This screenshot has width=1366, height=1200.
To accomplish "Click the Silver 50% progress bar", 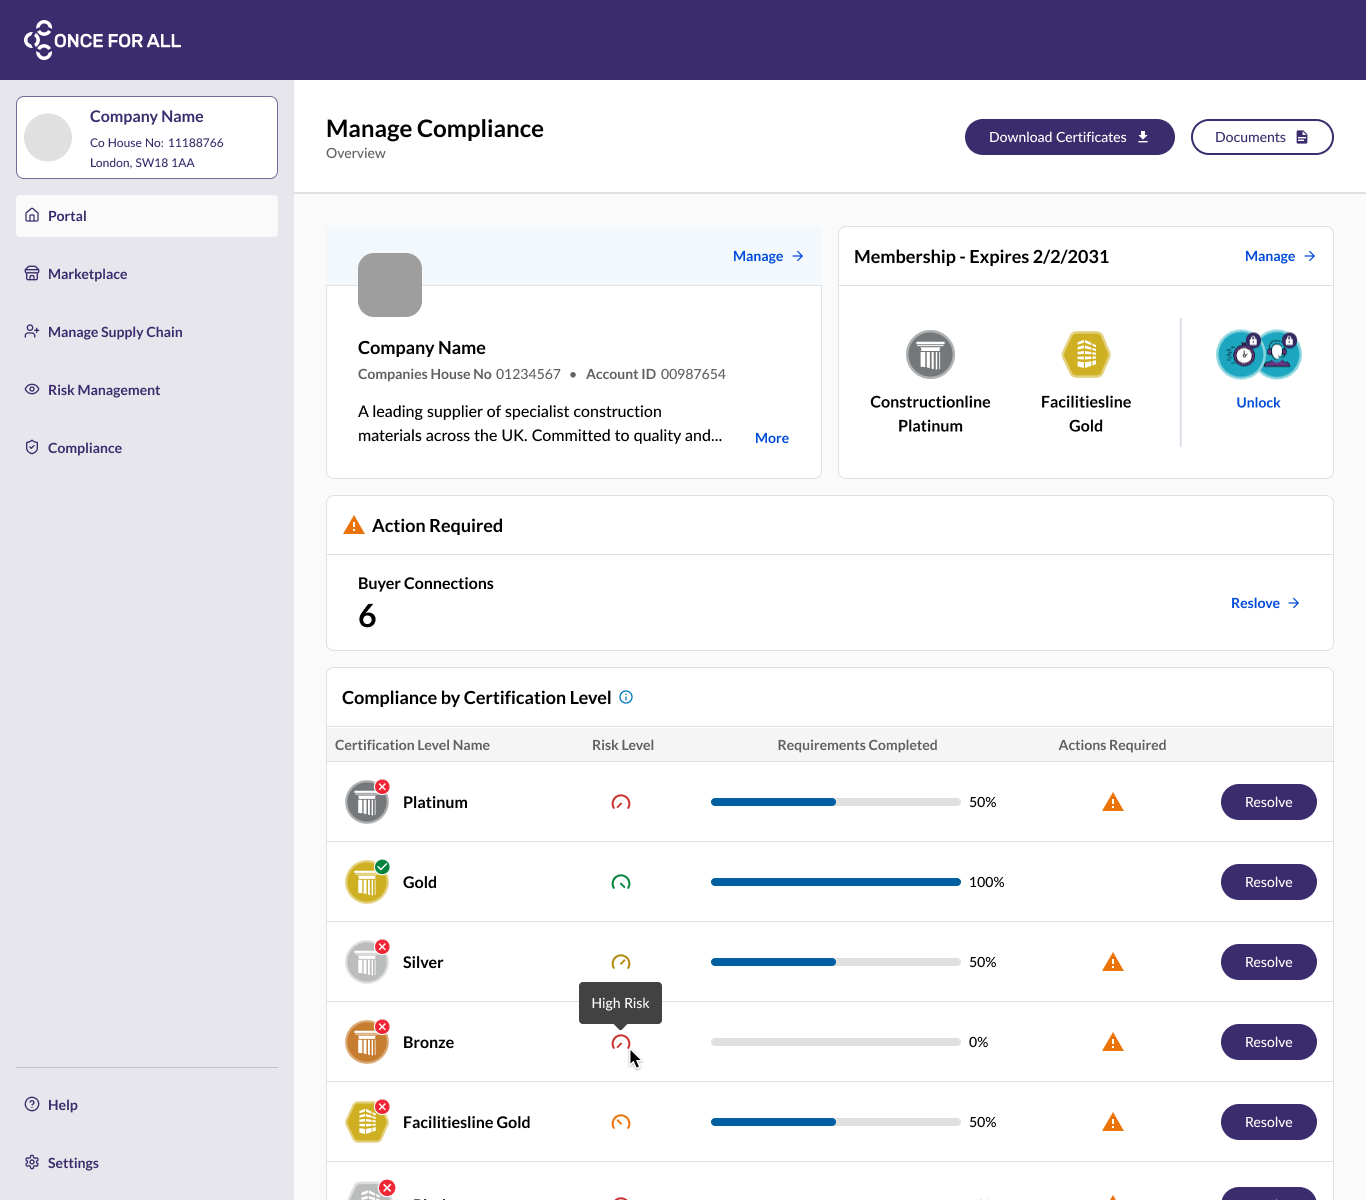I will 836,962.
